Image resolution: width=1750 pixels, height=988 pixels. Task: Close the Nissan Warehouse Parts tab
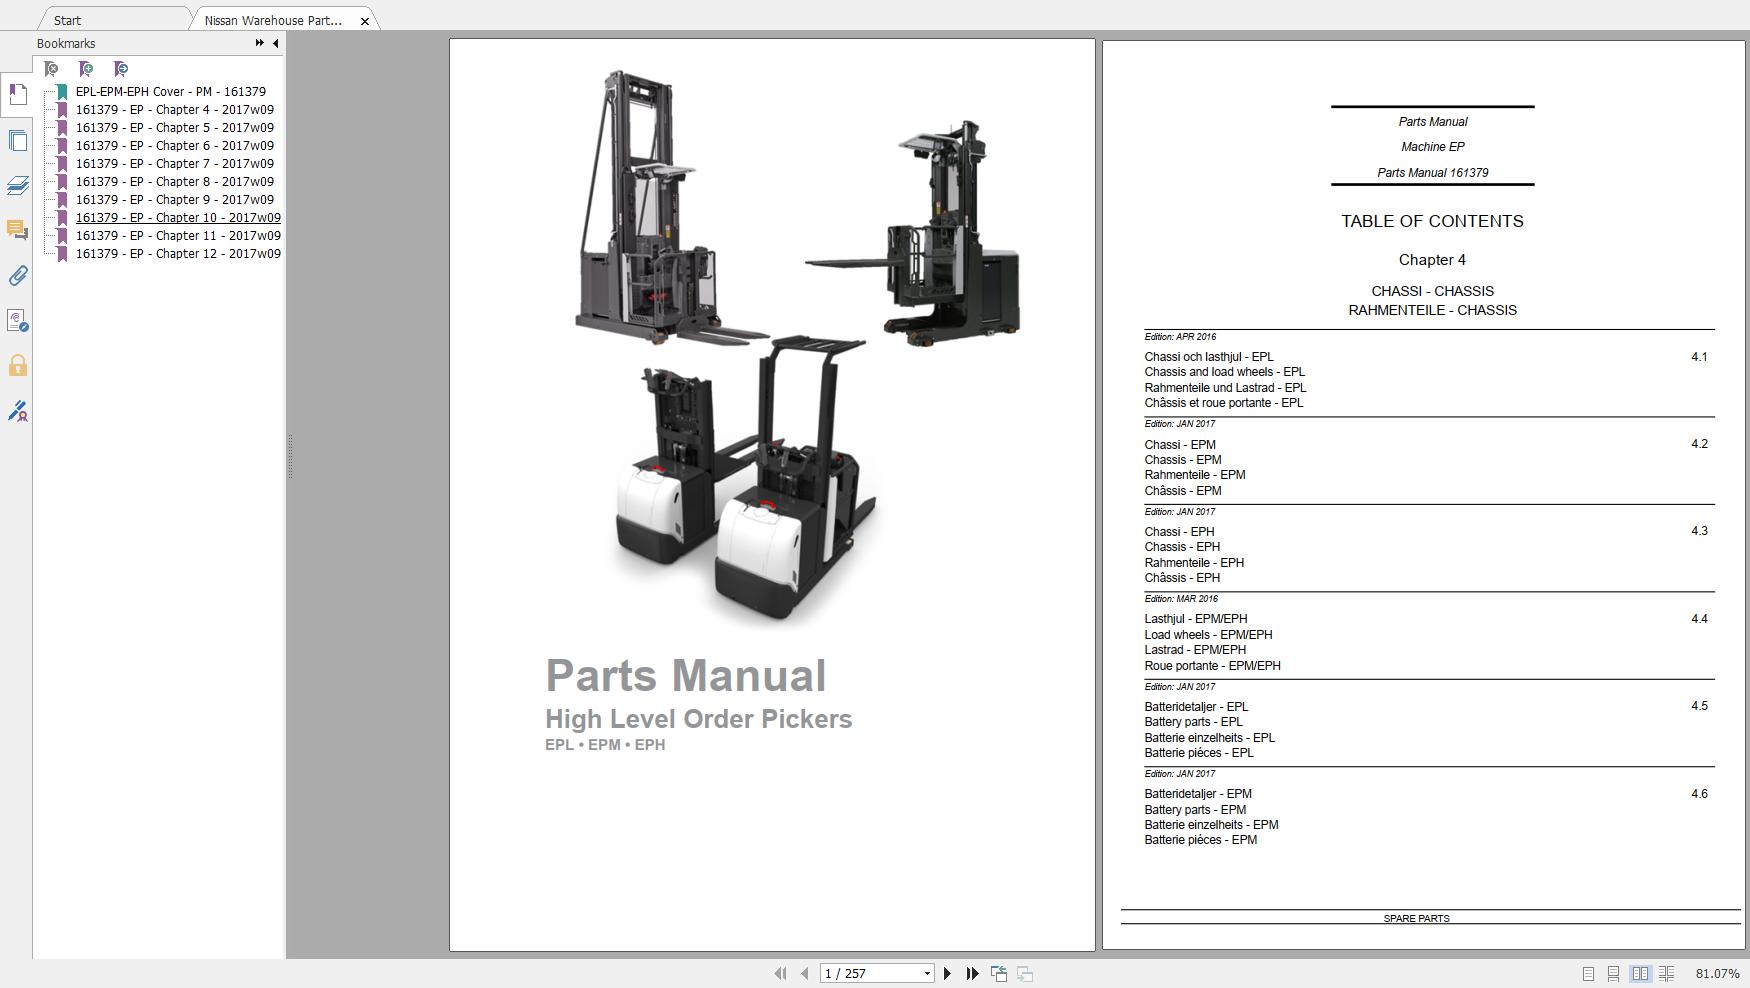[365, 21]
